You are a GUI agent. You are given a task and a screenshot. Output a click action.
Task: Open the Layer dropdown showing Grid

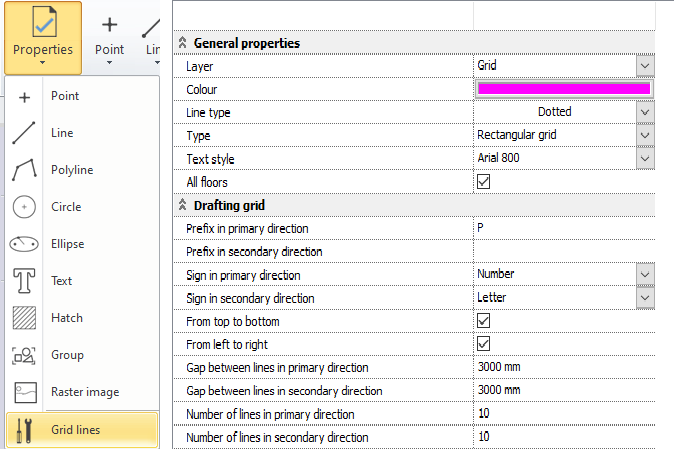point(645,66)
